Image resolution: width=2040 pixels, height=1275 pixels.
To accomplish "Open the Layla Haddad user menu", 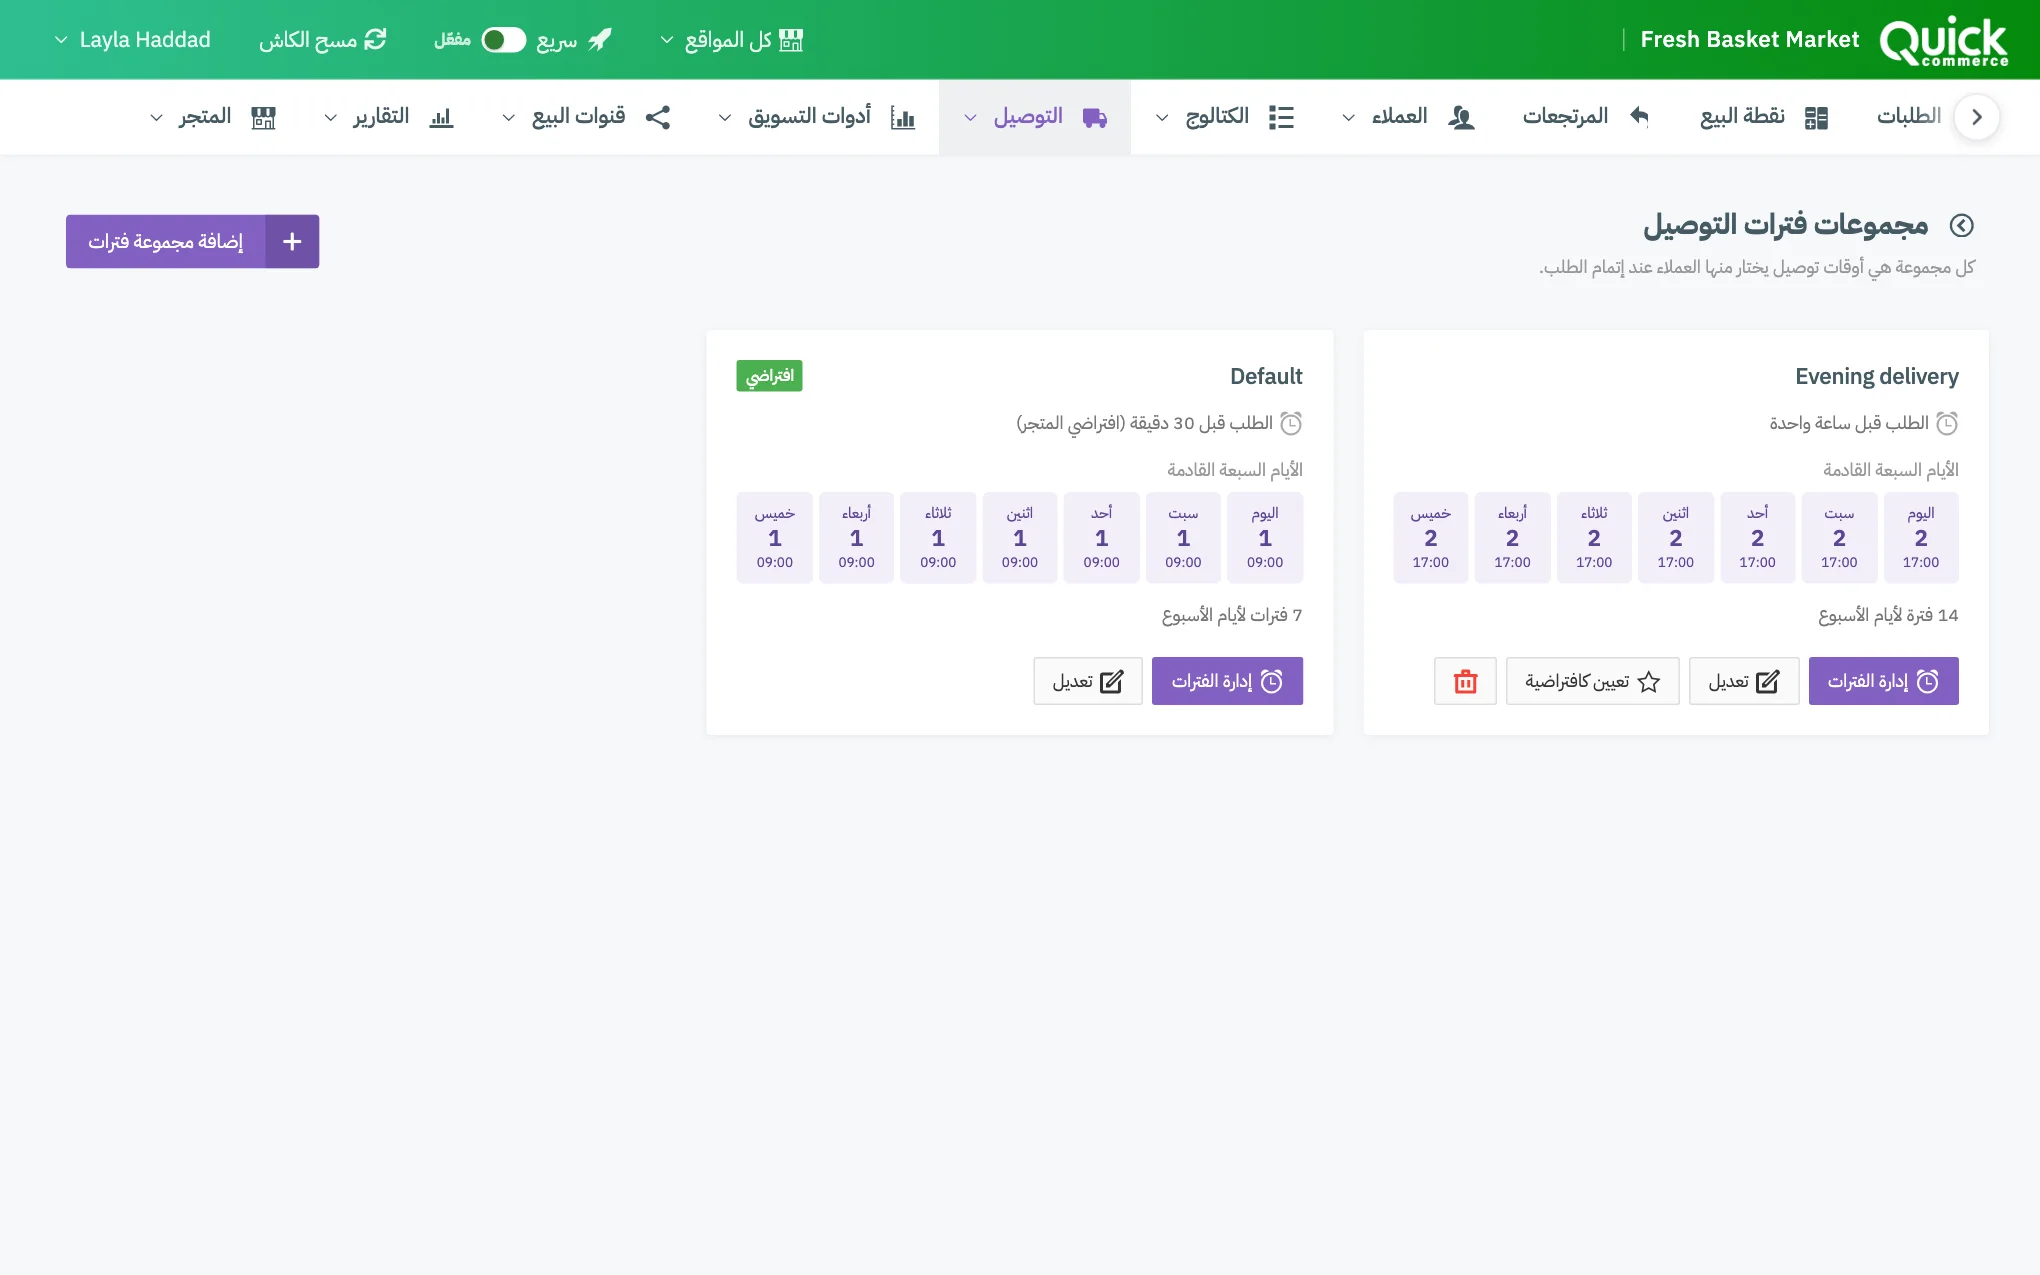I will coord(132,40).
